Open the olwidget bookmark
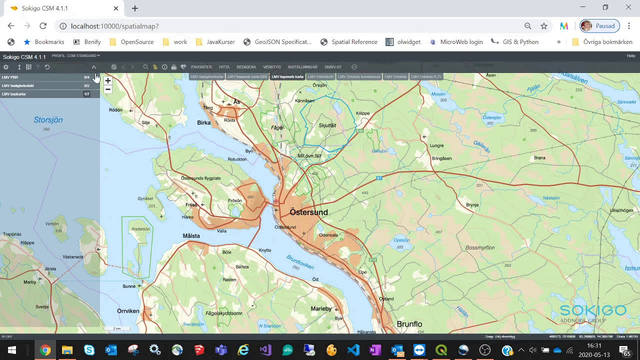This screenshot has height=360, width=640. [x=403, y=42]
